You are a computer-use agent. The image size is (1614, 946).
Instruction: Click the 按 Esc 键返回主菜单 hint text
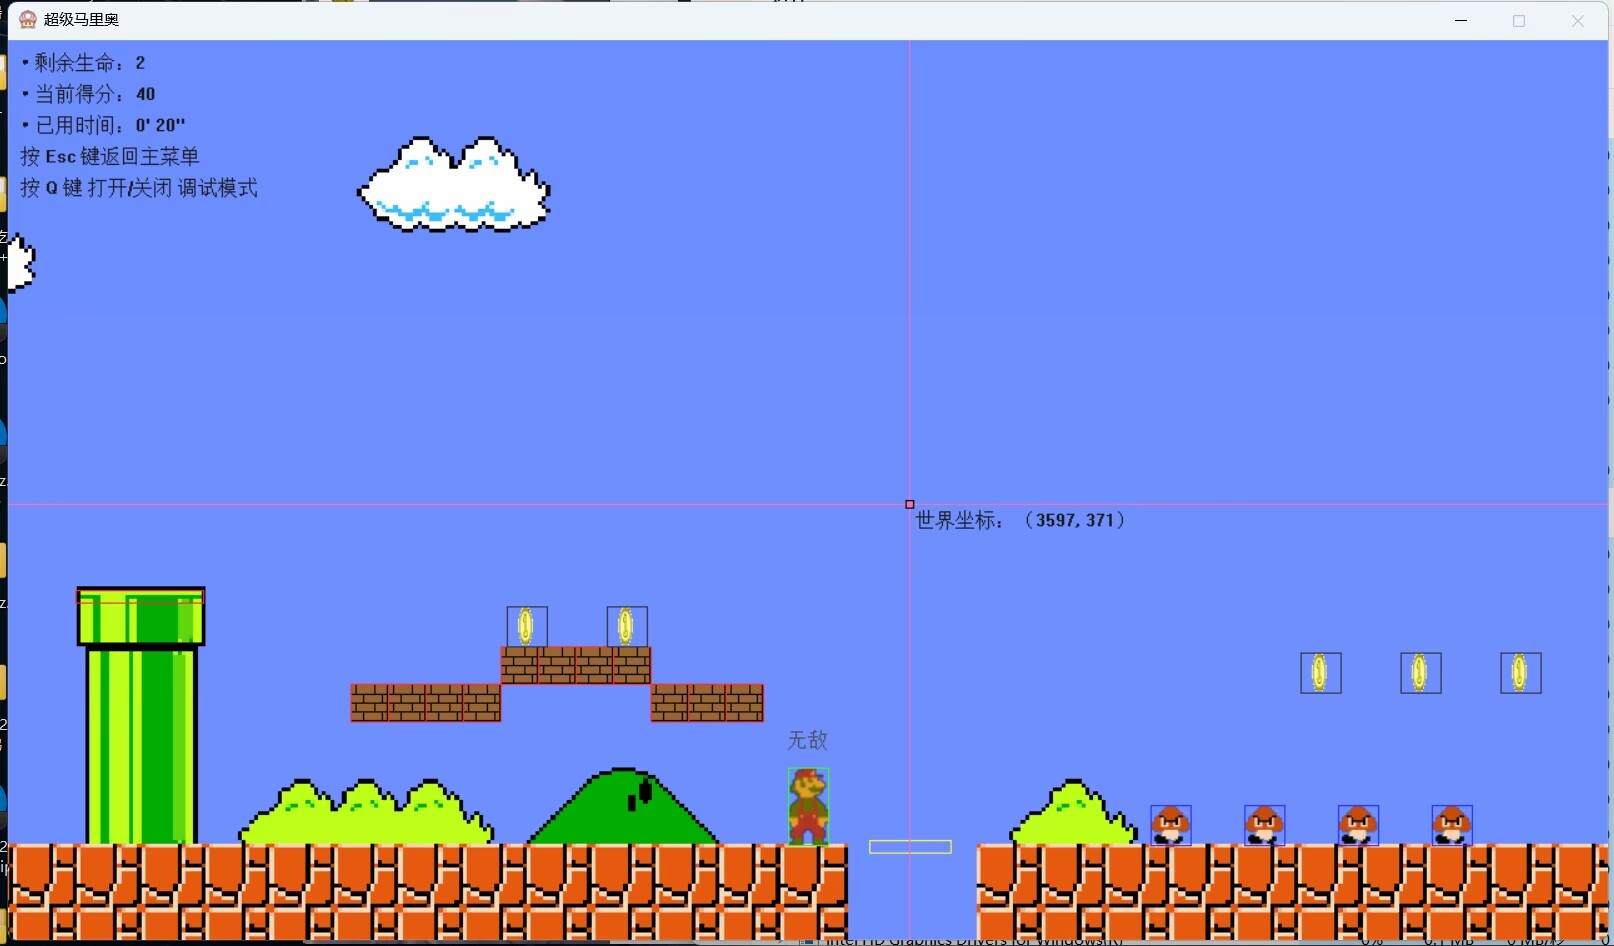tap(110, 157)
